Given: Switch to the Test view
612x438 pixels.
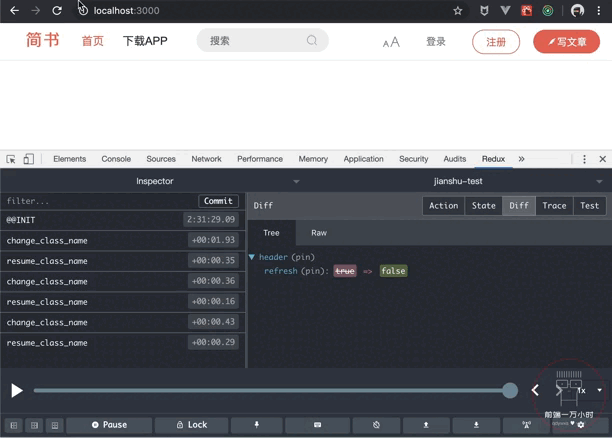Looking at the screenshot, I should pyautogui.click(x=590, y=206).
